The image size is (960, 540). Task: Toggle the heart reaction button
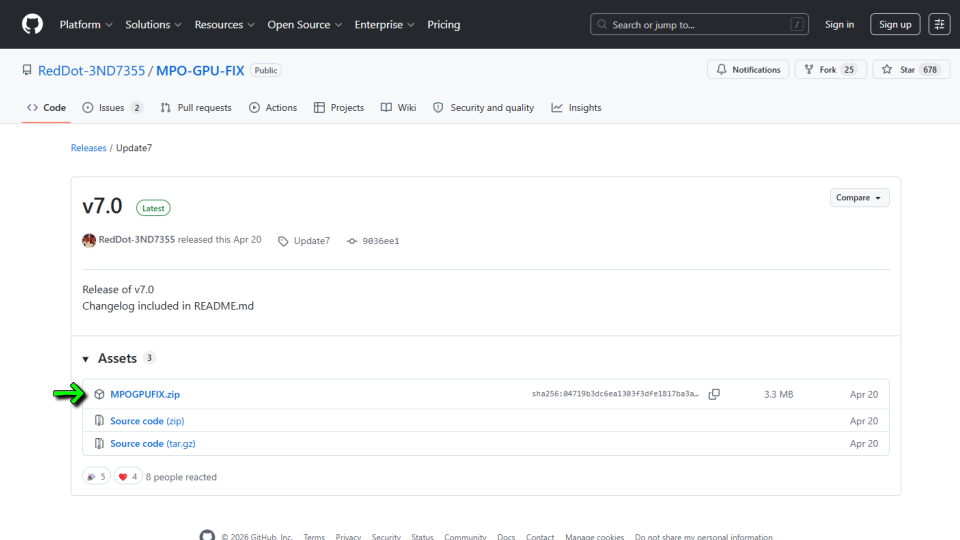coord(128,476)
